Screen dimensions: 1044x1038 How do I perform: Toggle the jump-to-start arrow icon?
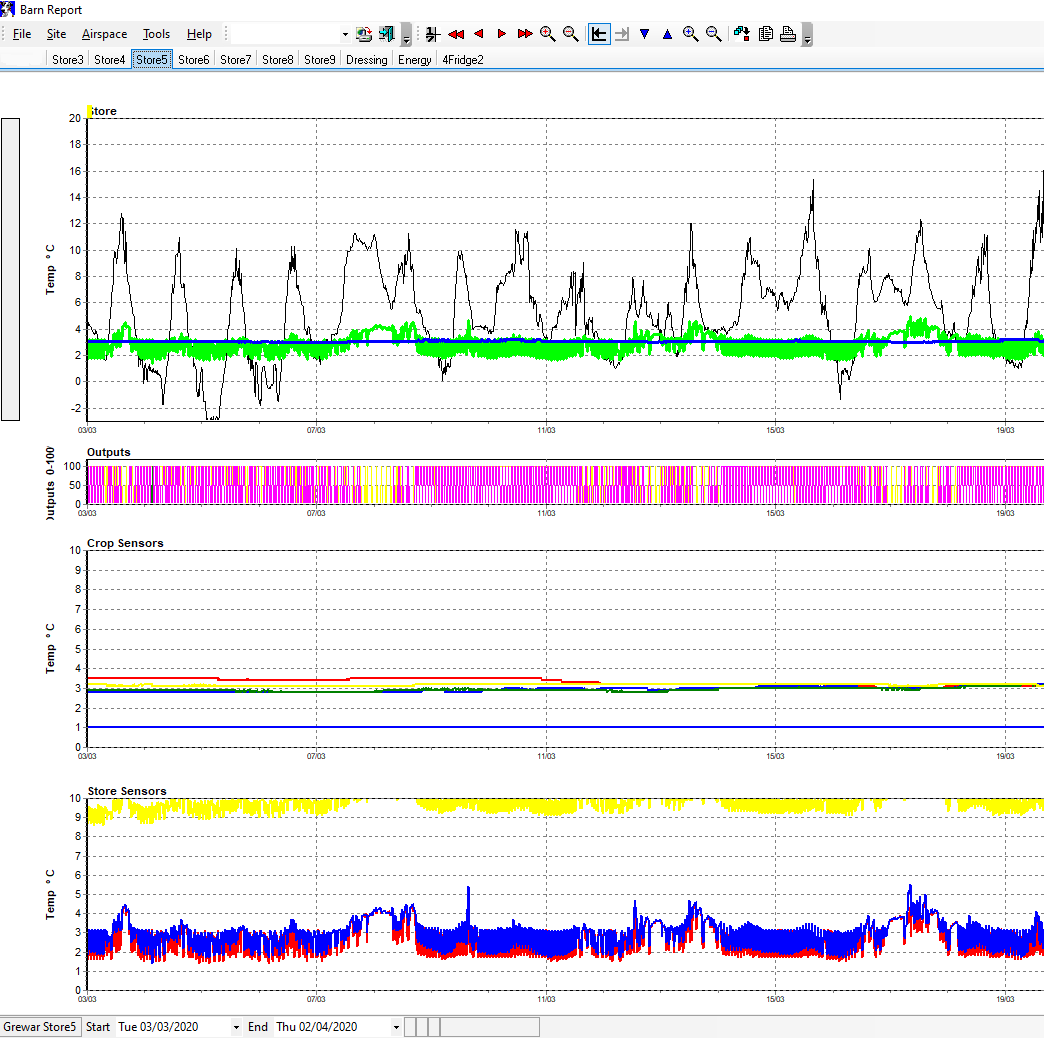[599, 34]
